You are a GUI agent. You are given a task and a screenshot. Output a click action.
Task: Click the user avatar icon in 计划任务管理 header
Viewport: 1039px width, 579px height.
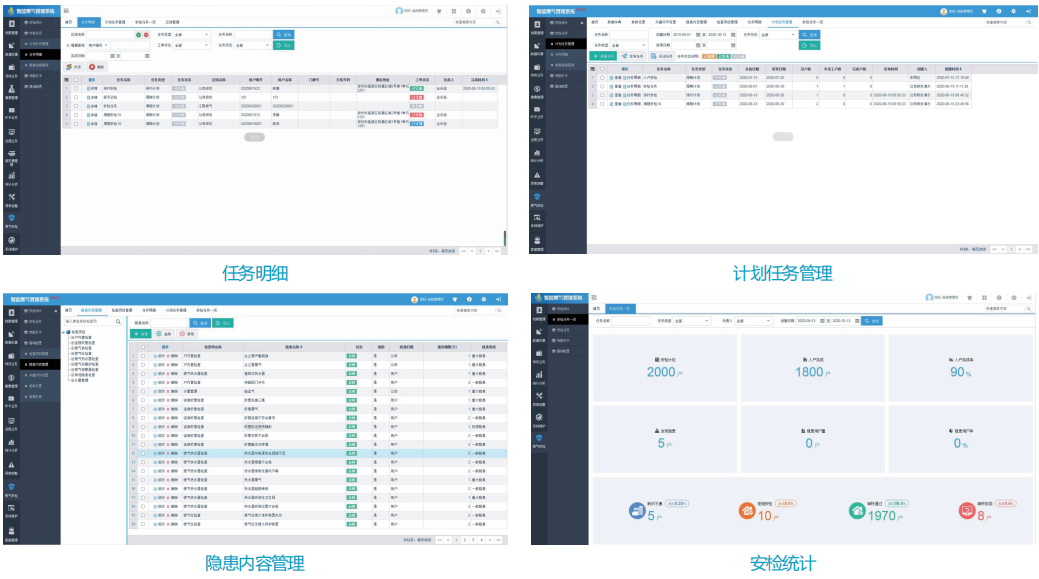[x=941, y=11]
